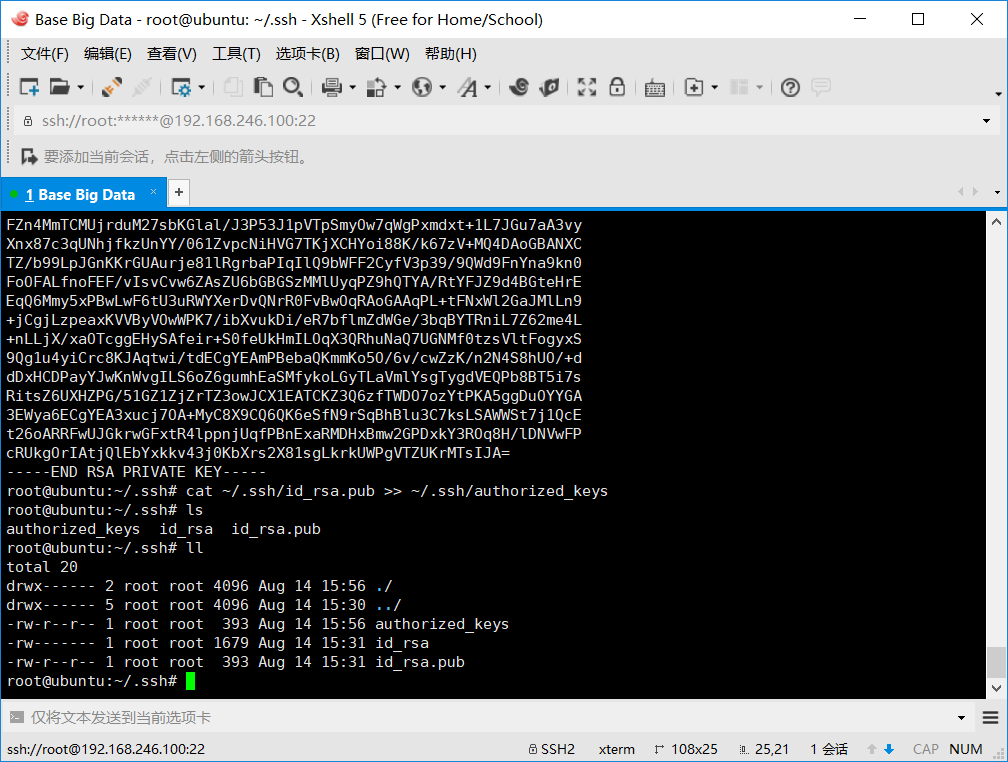Viewport: 1008px width, 762px height.
Task: Click the New tab group plus icon
Action: click(694, 87)
